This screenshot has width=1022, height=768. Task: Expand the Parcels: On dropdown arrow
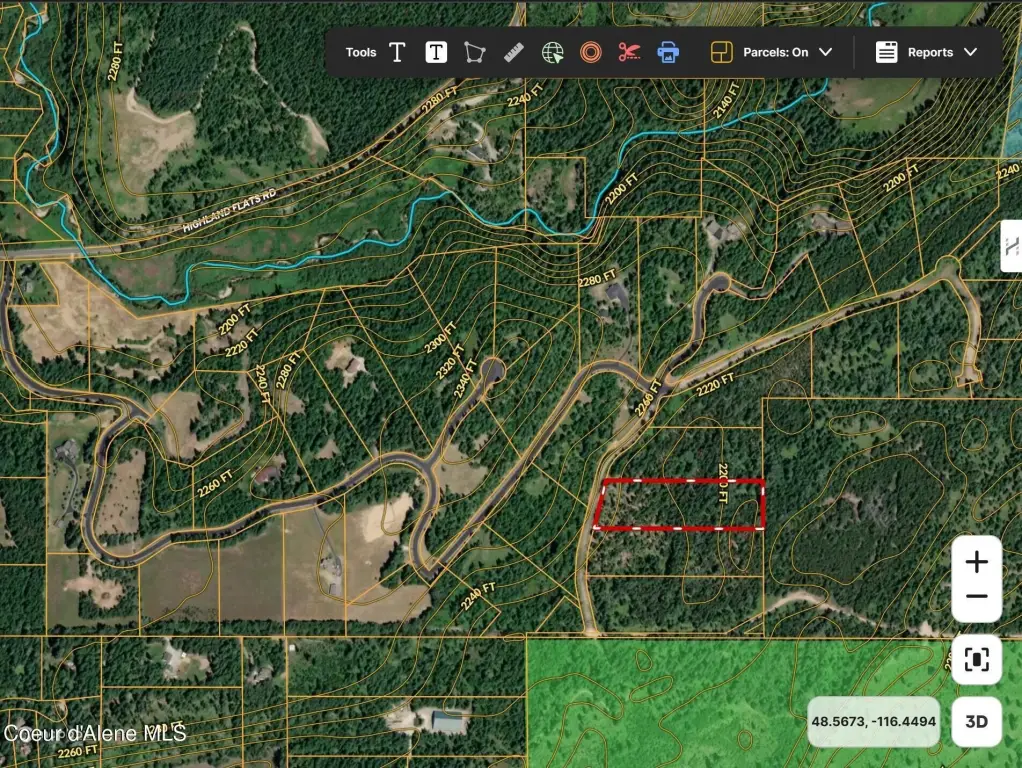[x=826, y=52]
